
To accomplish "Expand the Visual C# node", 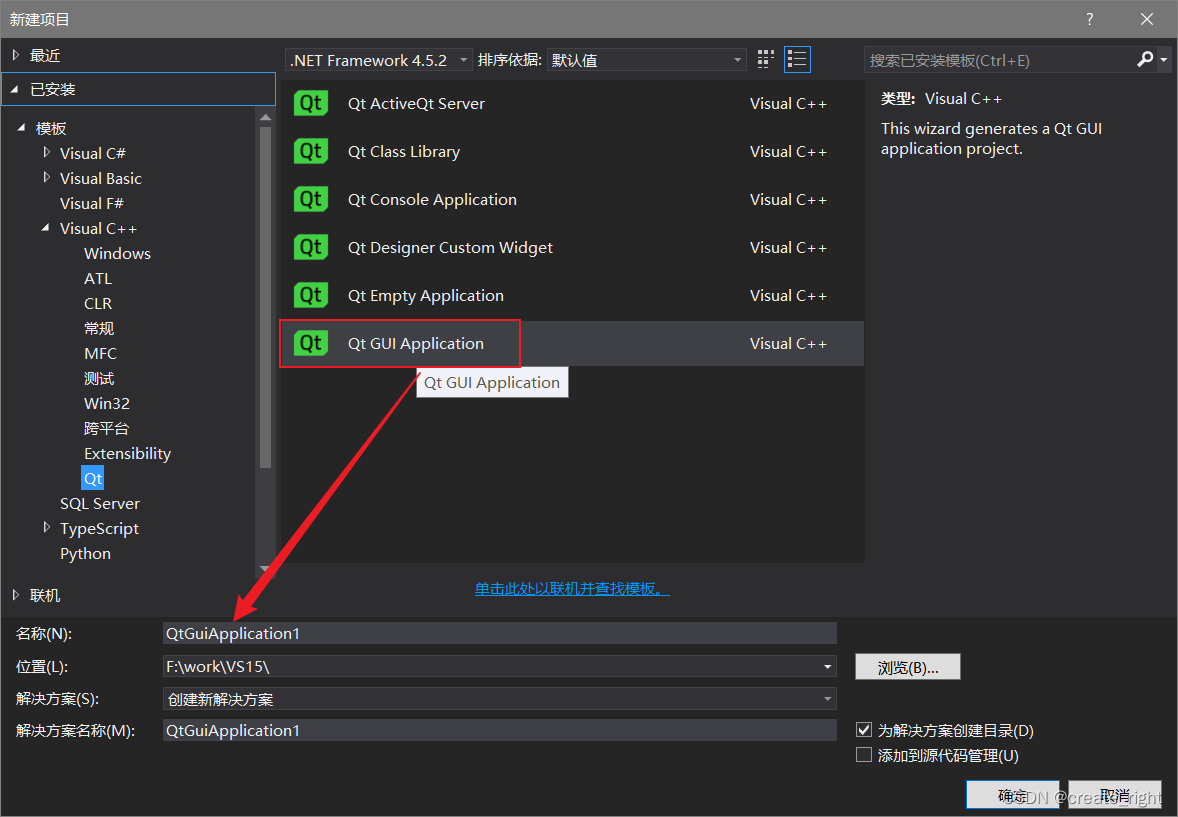I will tap(47, 153).
